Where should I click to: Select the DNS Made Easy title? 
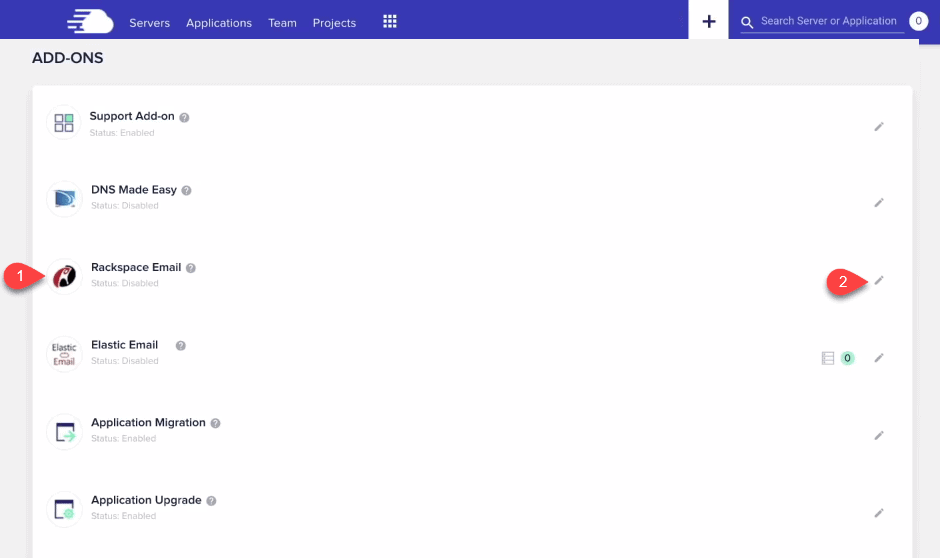pyautogui.click(x=134, y=189)
